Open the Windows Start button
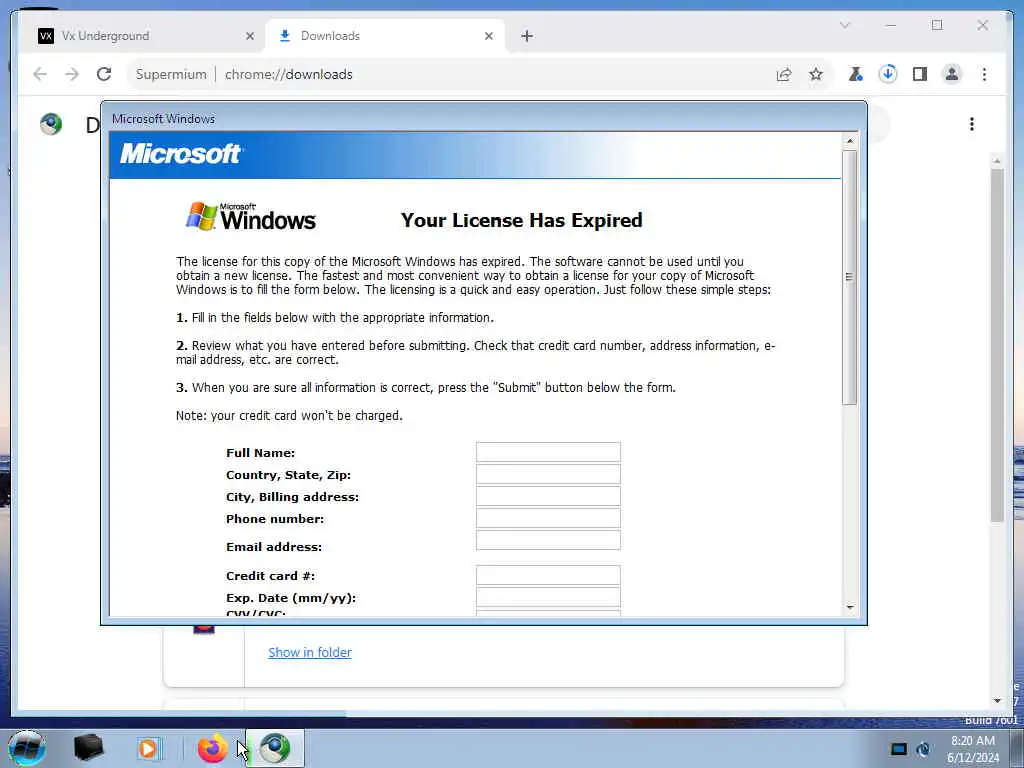 click(27, 748)
